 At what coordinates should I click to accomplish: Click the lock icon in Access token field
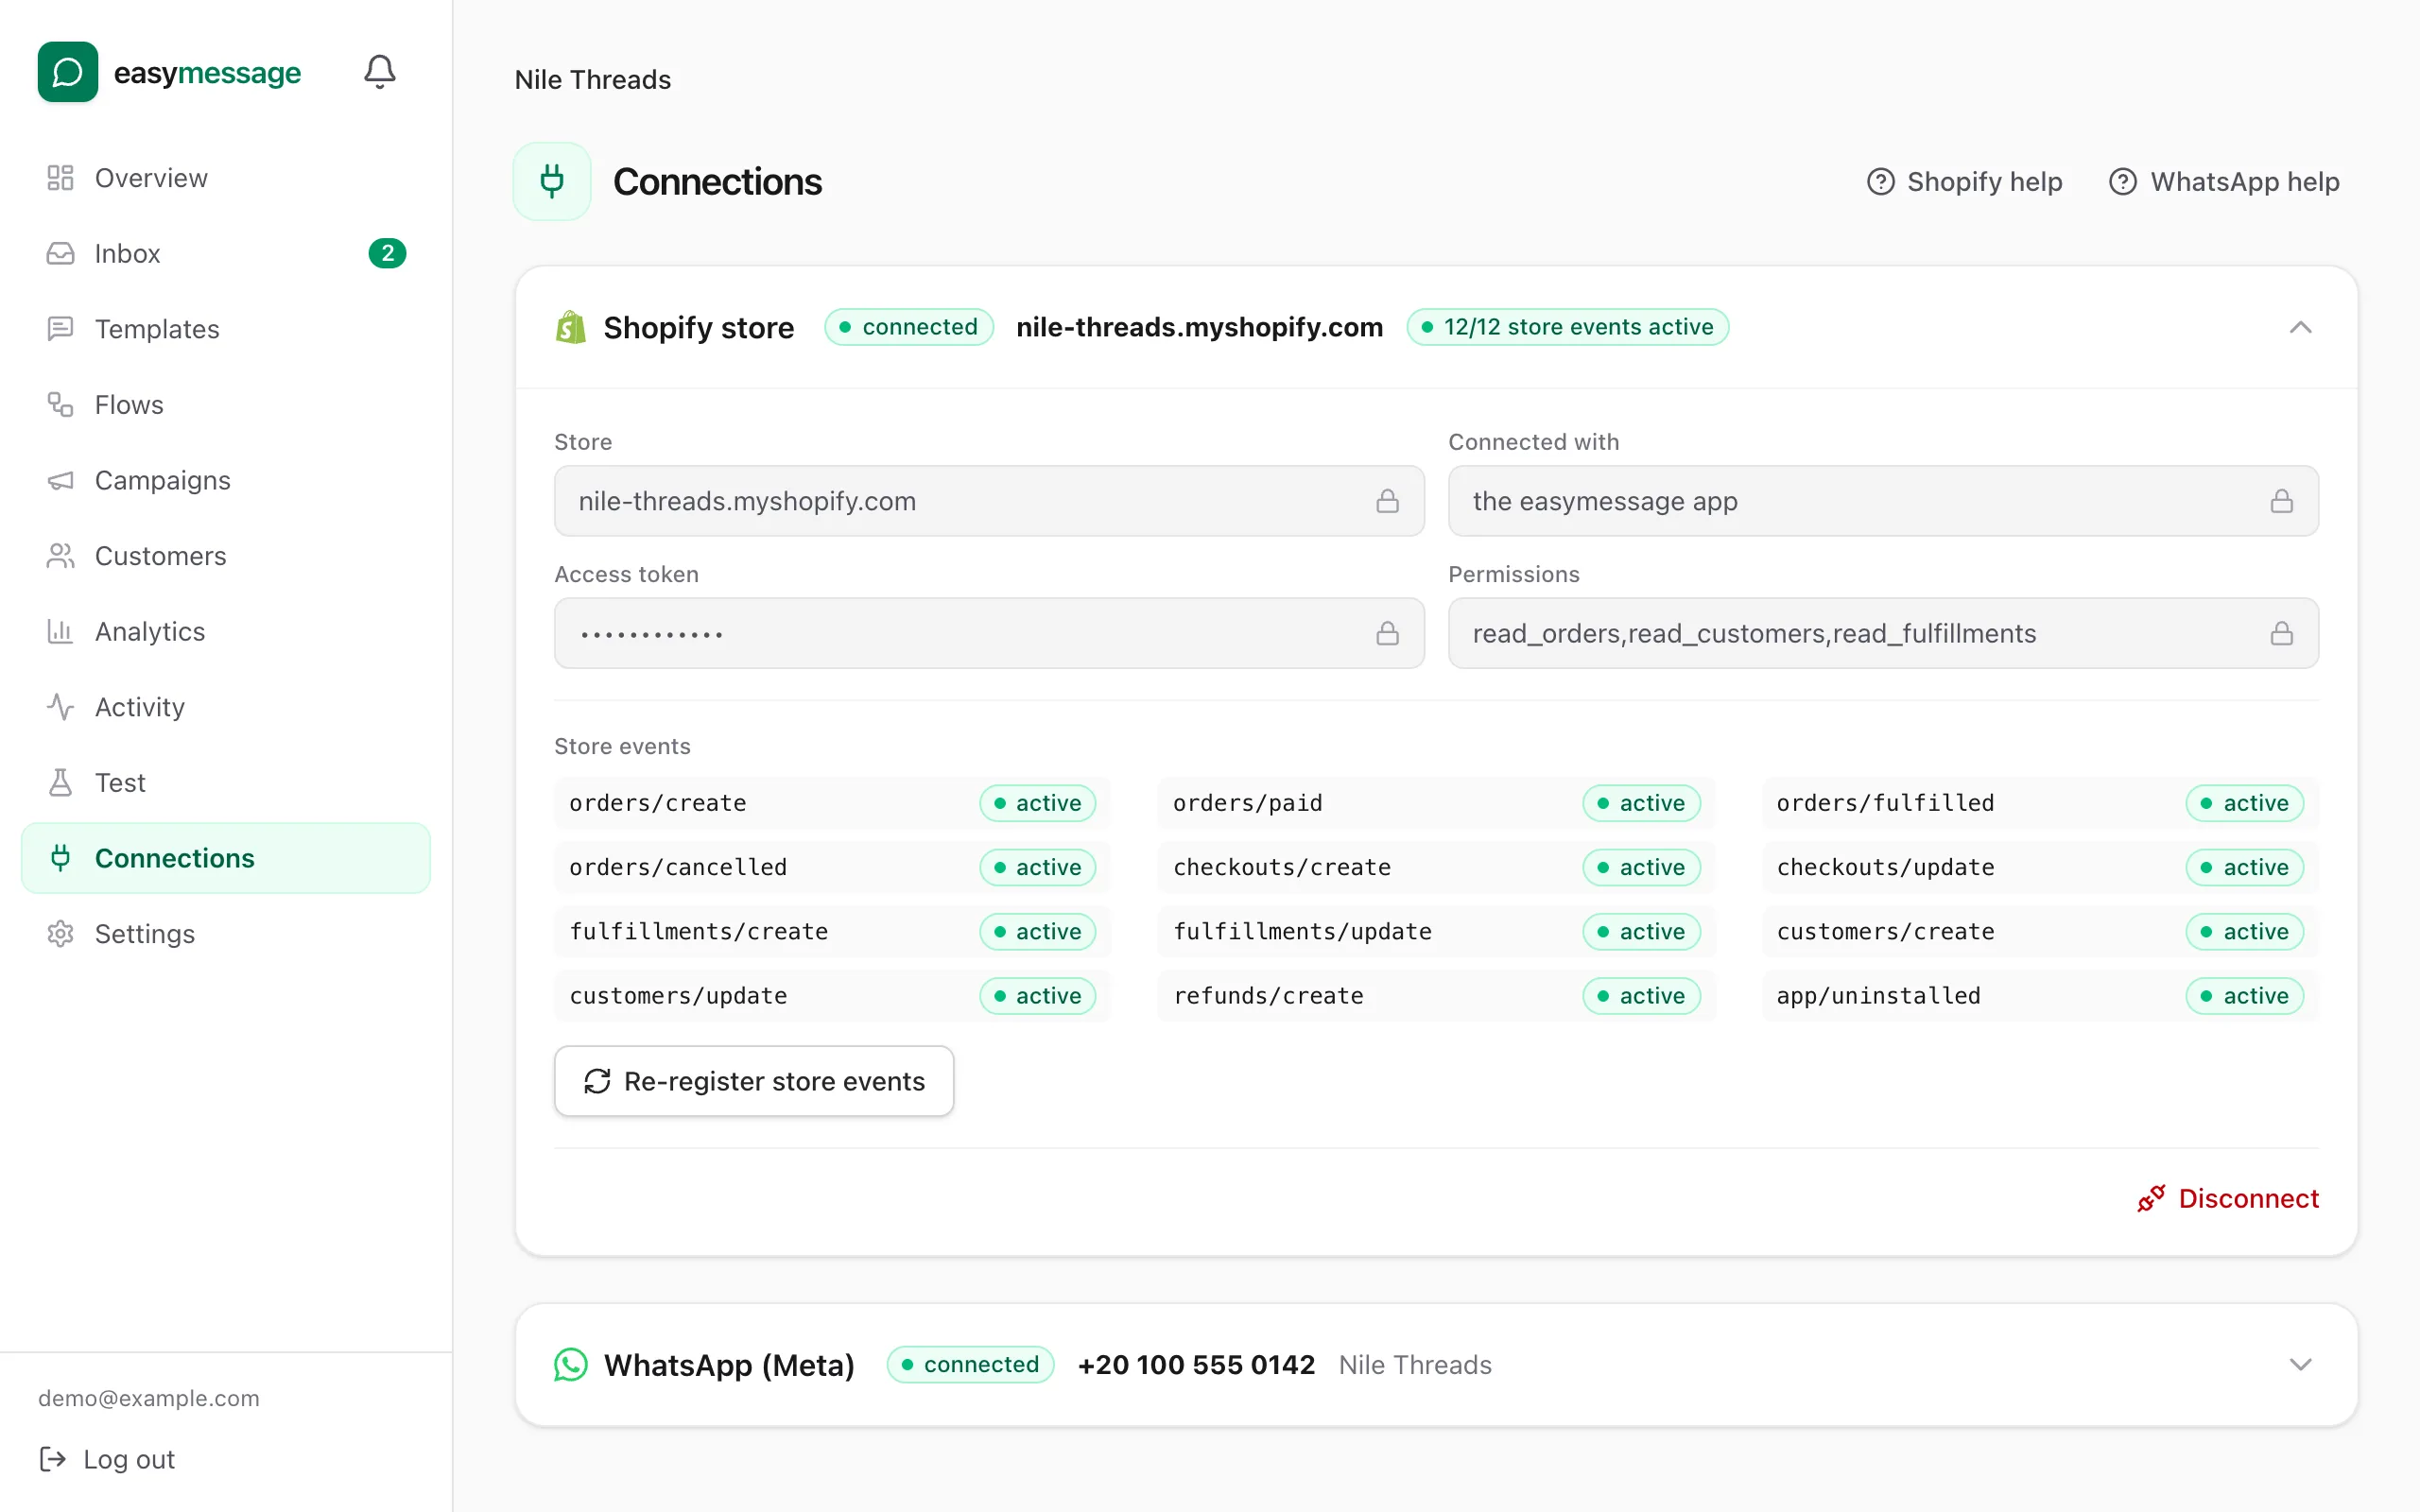tap(1387, 633)
